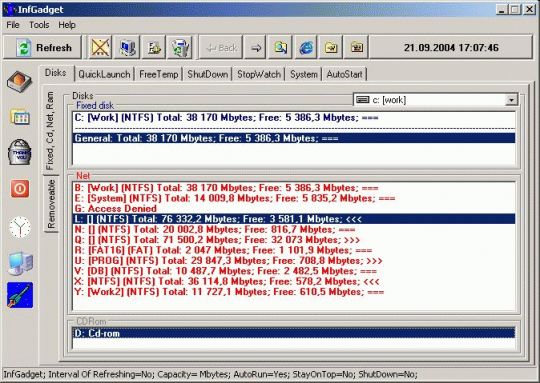Select the E: [System] net drive row
This screenshot has height=383, width=540.
click(294, 198)
